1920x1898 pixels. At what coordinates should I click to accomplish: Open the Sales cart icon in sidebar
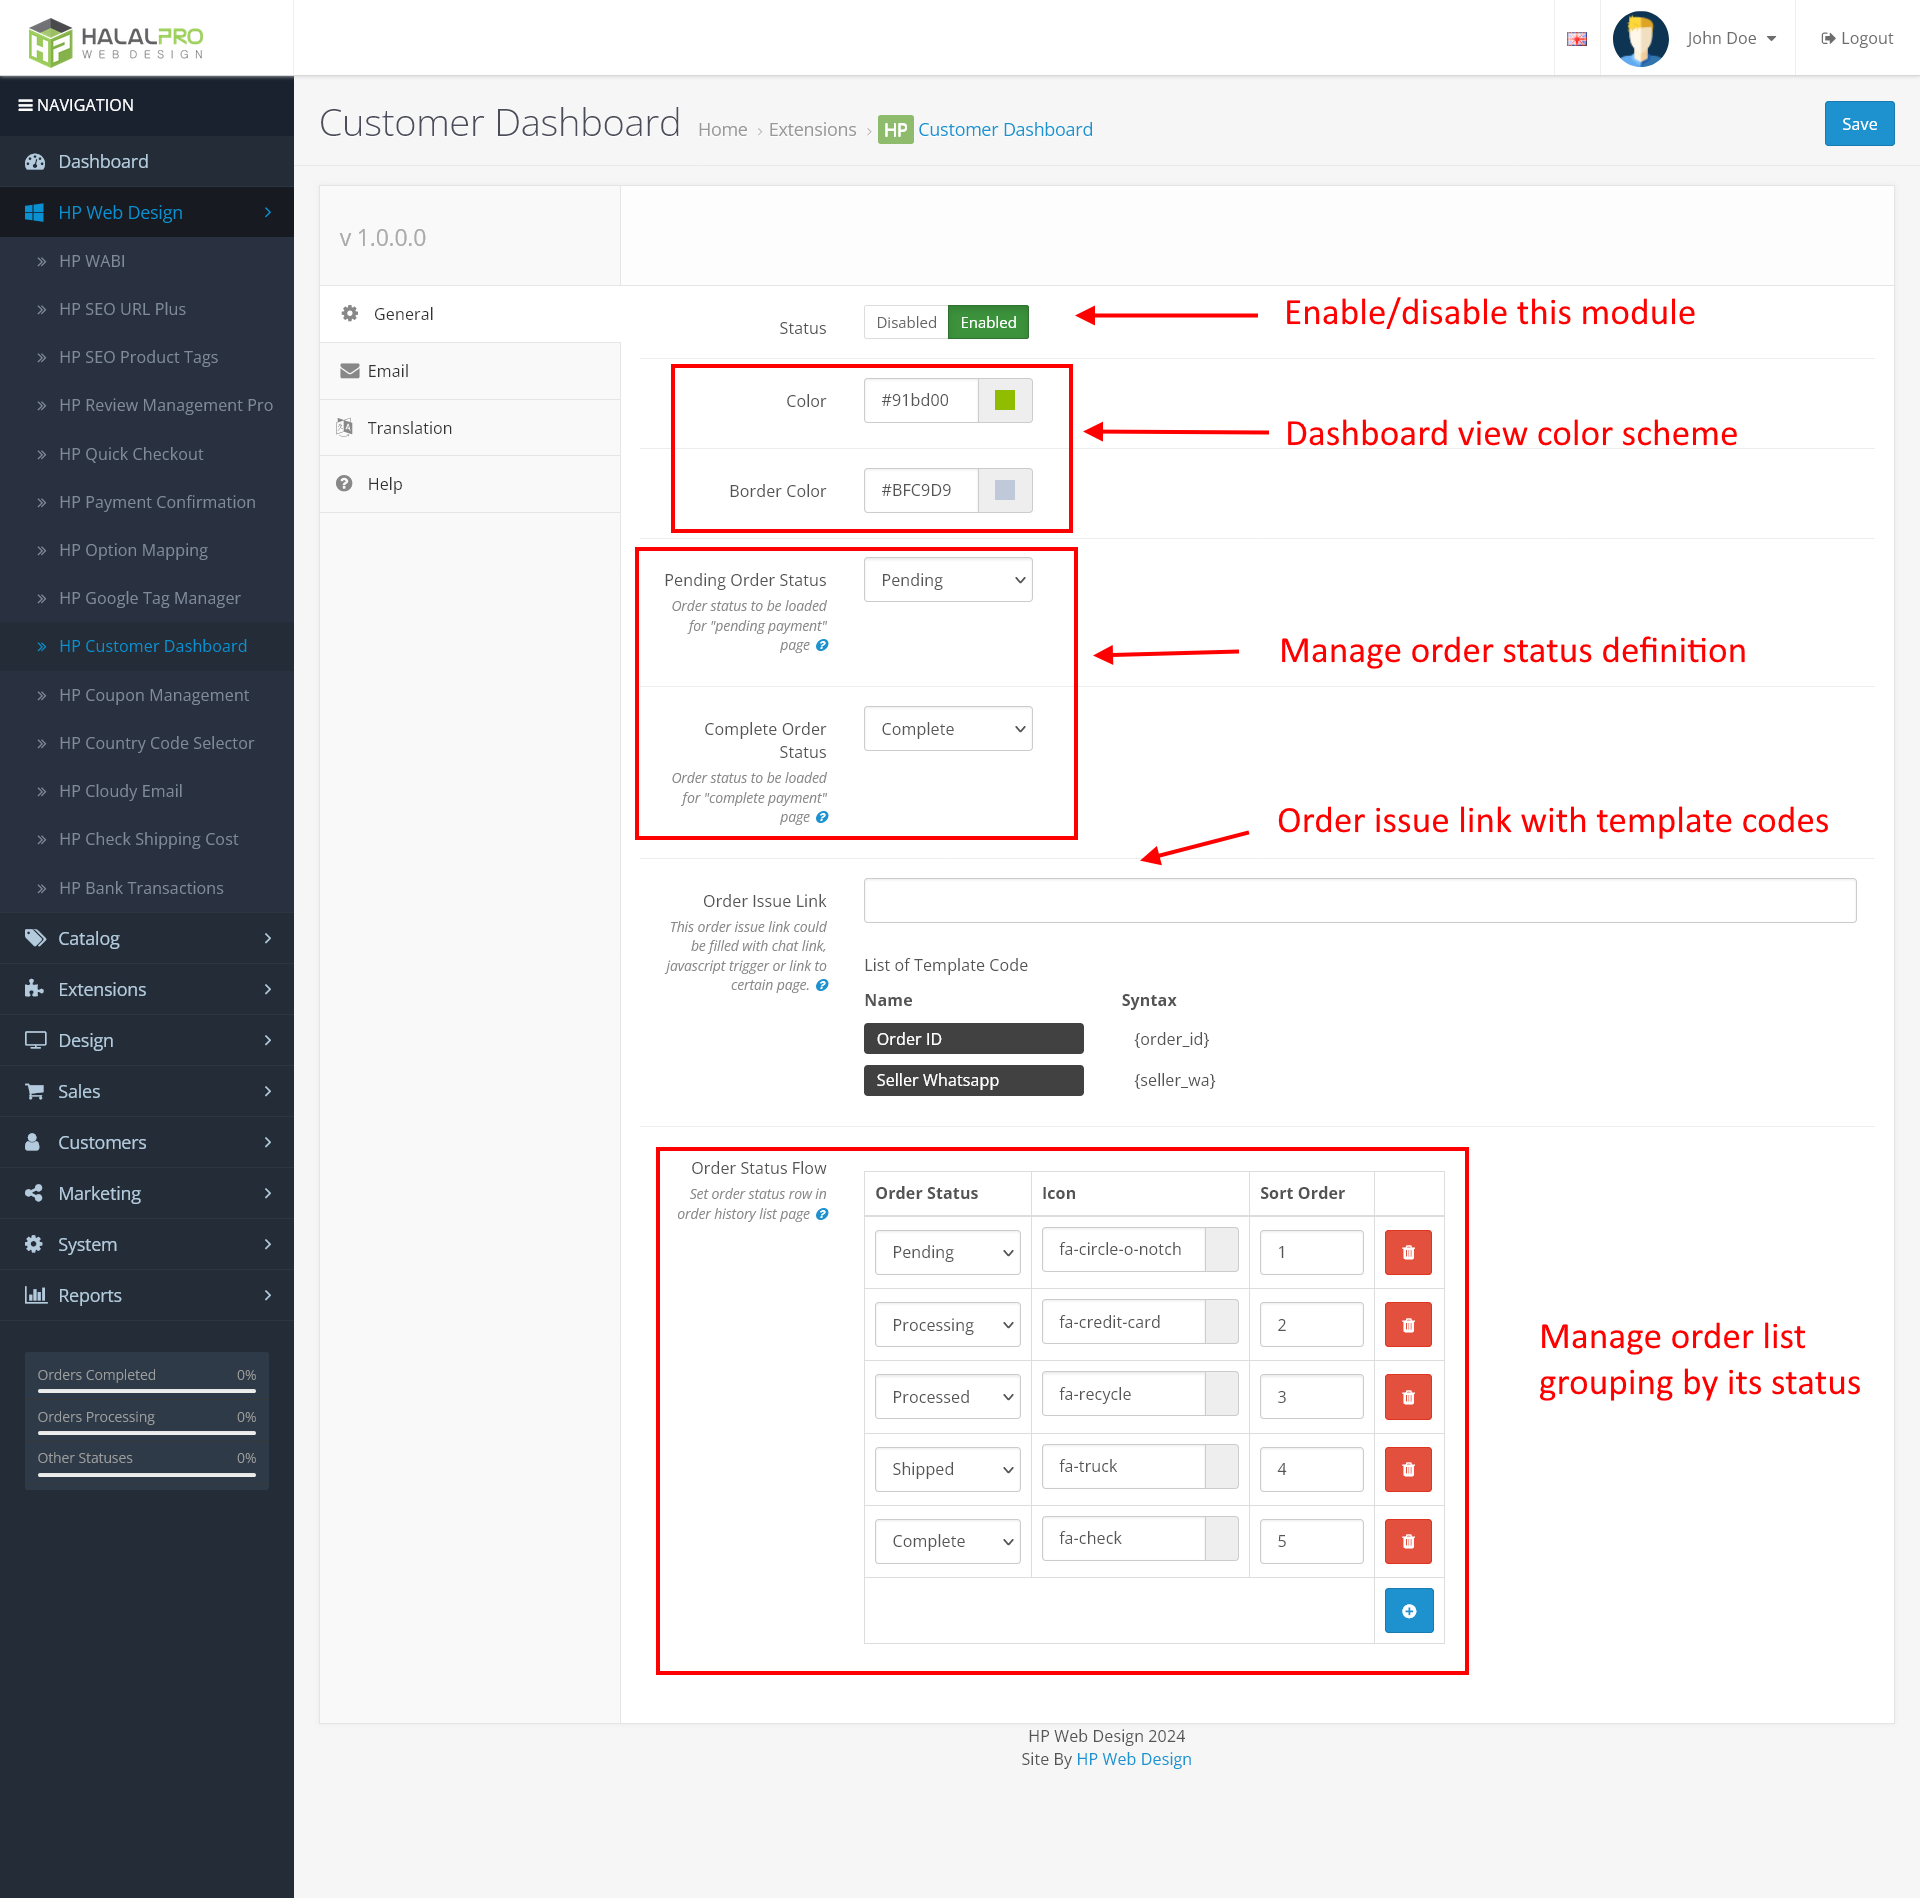coord(36,1091)
